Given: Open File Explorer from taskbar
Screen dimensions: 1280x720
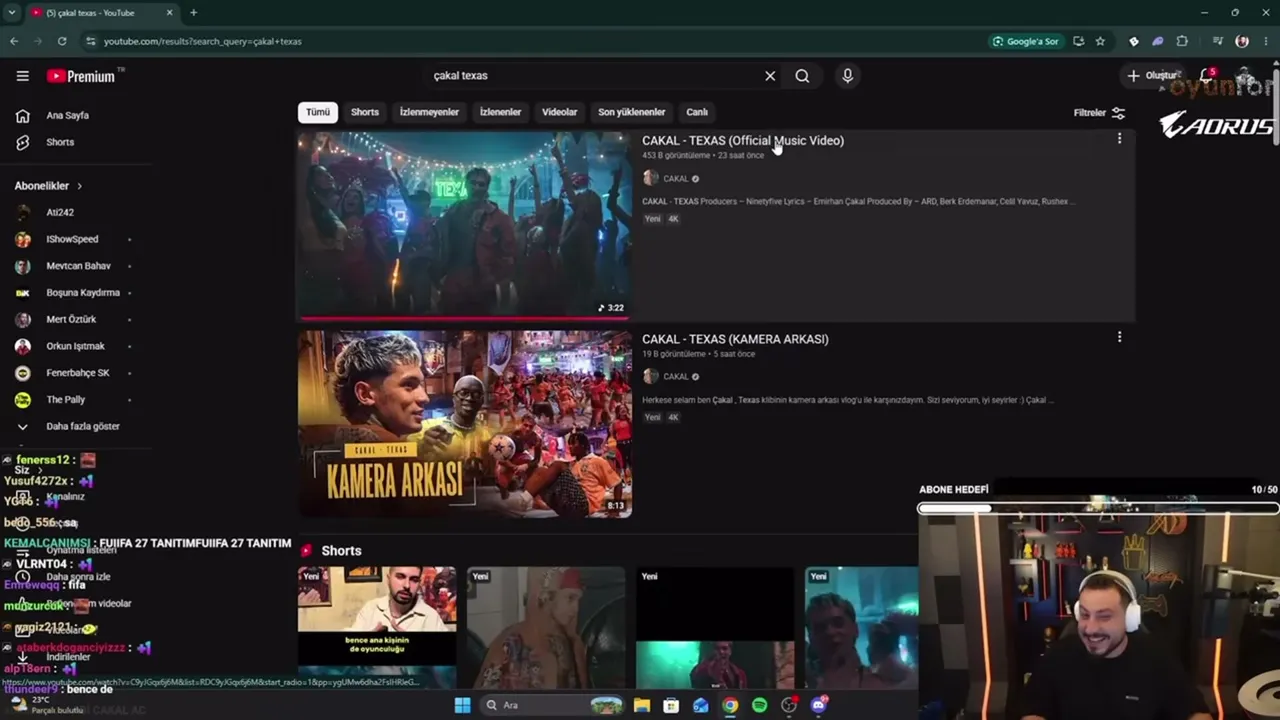Looking at the screenshot, I should pos(642,705).
